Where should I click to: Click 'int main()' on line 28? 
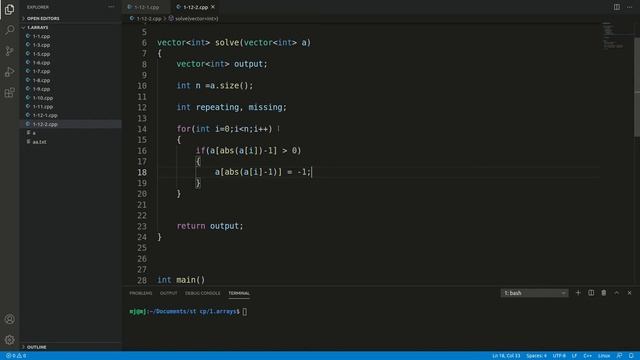coord(181,280)
